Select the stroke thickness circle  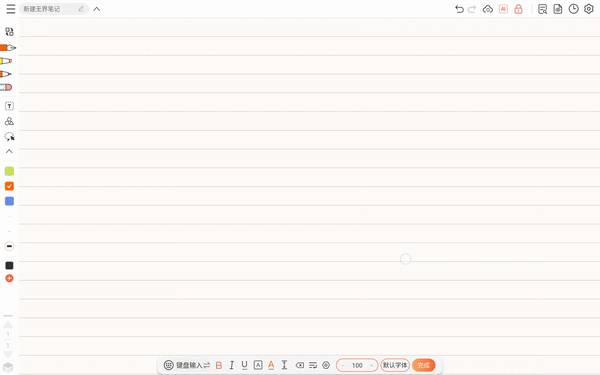click(9, 246)
